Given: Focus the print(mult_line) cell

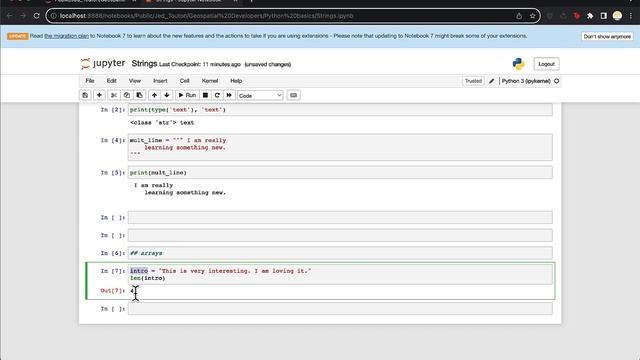Looking at the screenshot, I should click(x=340, y=172).
